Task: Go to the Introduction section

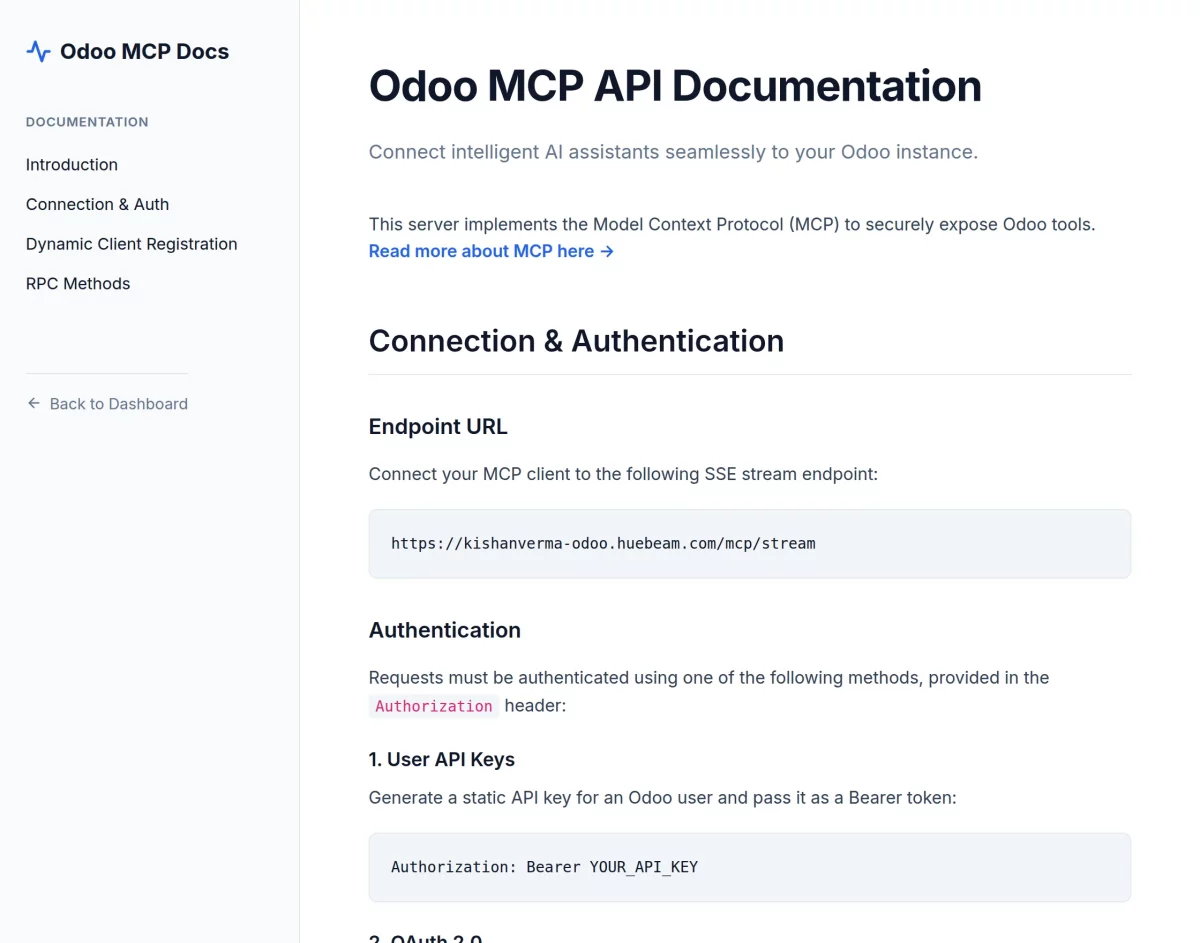Action: [x=72, y=165]
